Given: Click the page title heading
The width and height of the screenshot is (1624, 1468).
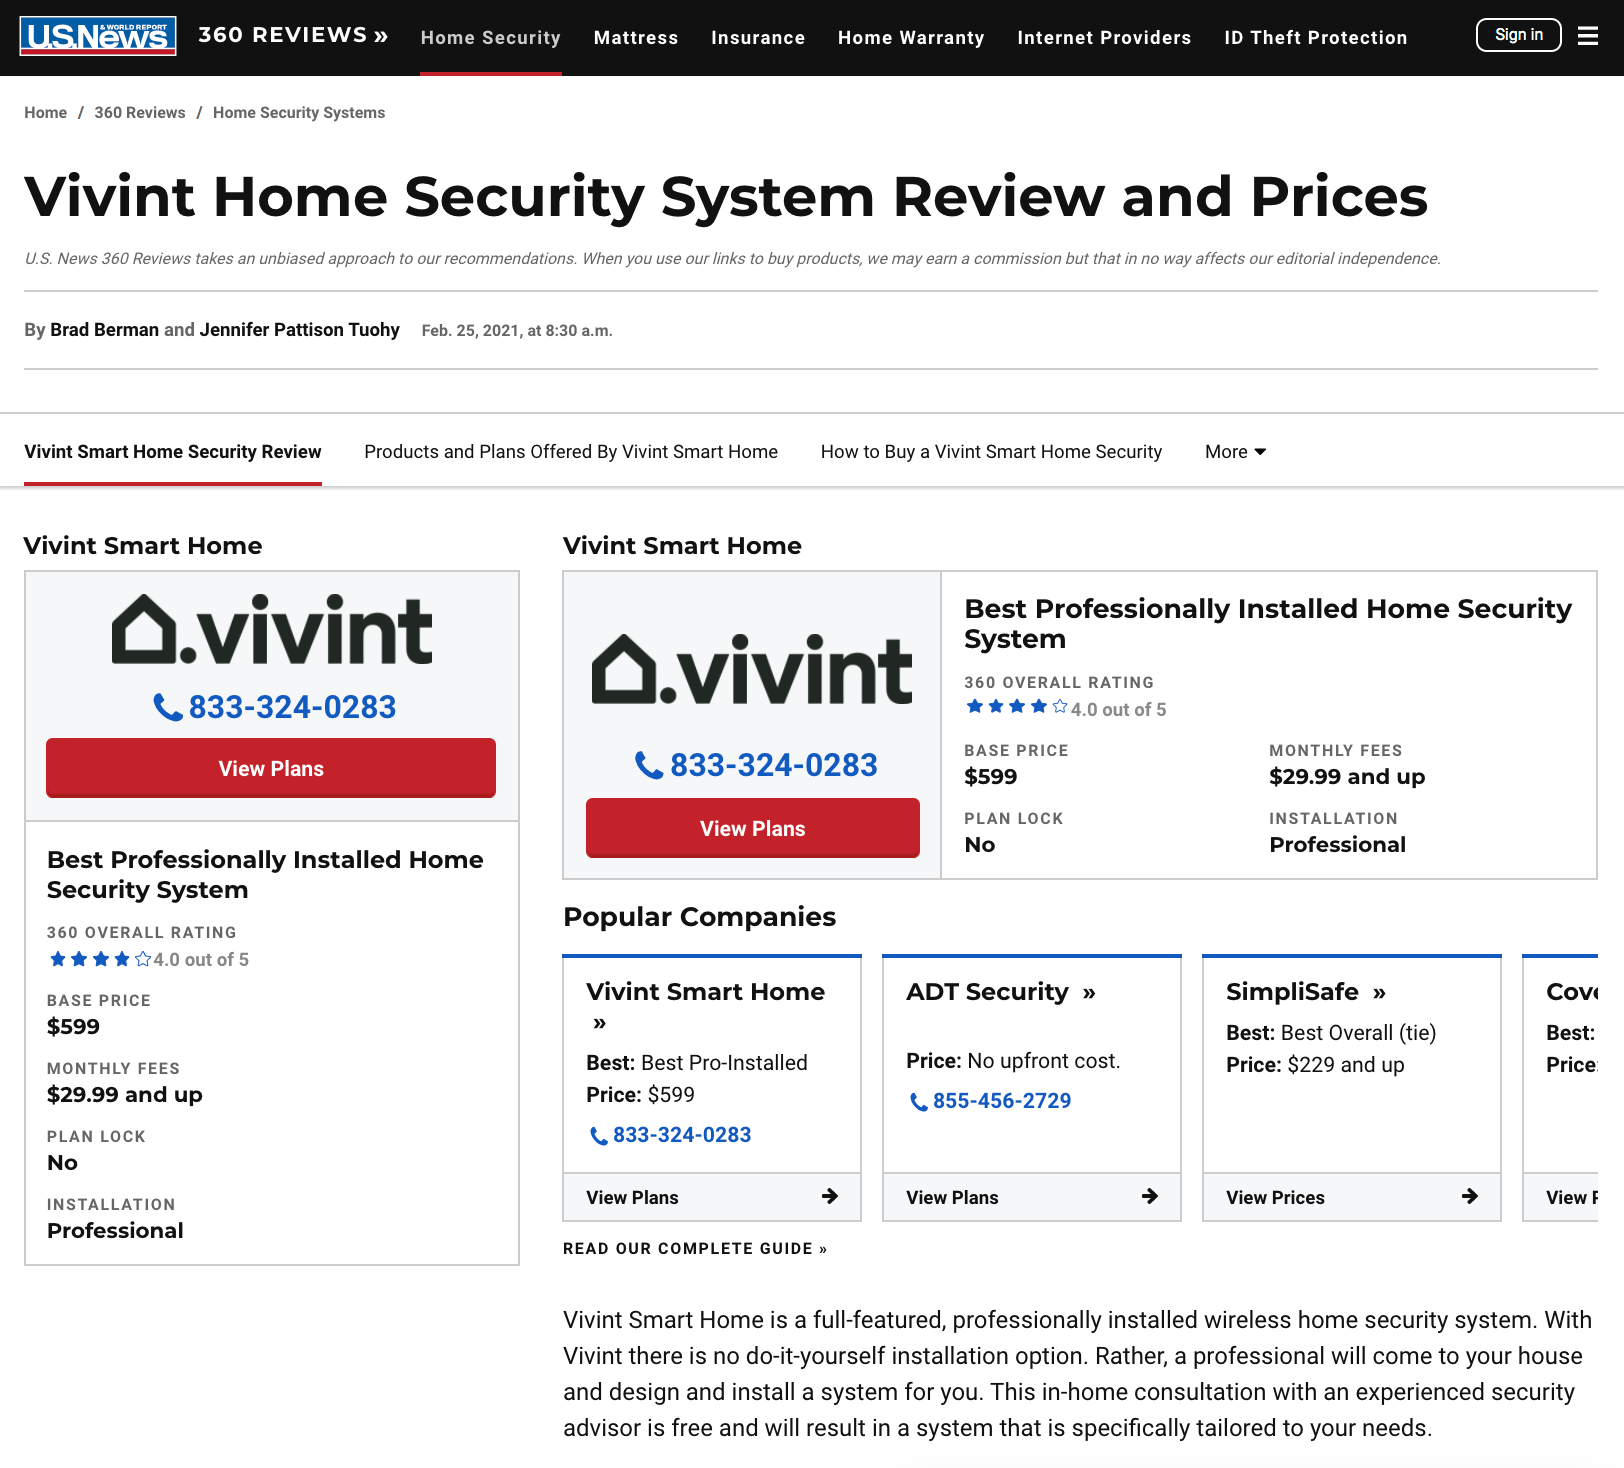Looking at the screenshot, I should click(x=726, y=197).
